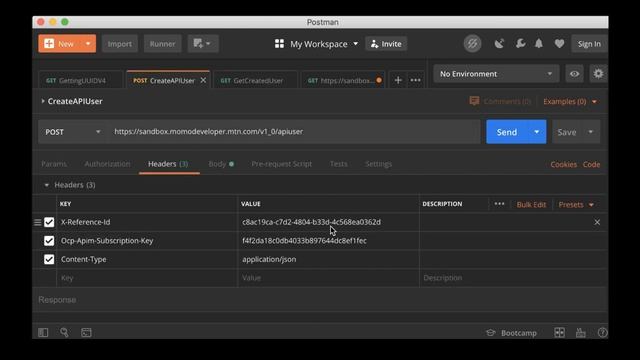This screenshot has height=360, width=640.
Task: Toggle the sidebar icon in status bar
Action: pyautogui.click(x=43, y=333)
